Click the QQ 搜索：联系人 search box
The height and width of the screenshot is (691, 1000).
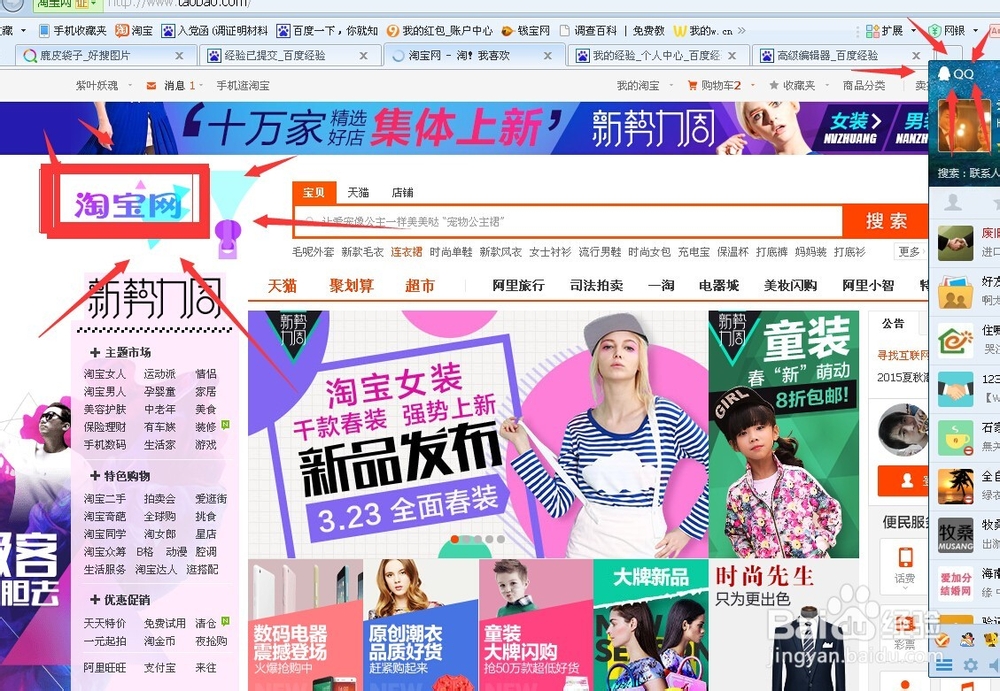click(967, 173)
